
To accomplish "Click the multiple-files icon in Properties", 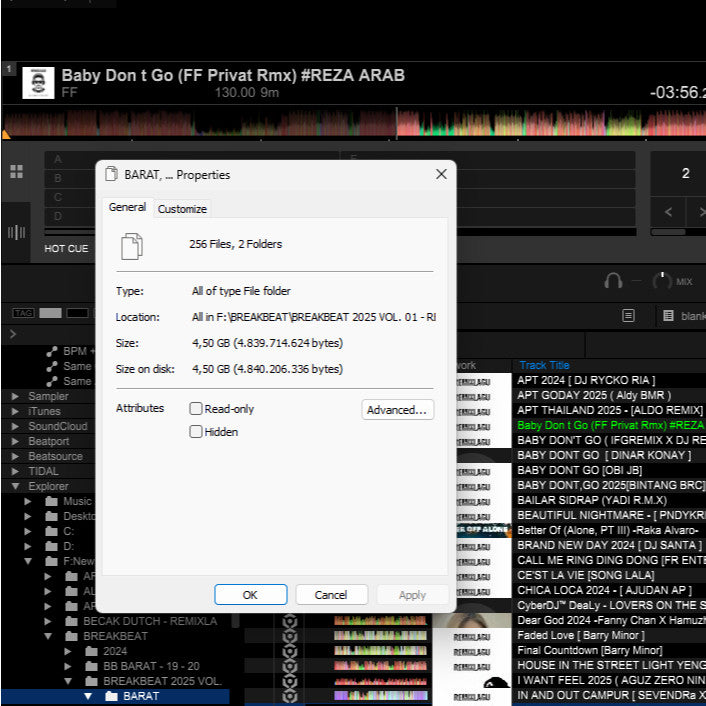I will [x=132, y=246].
